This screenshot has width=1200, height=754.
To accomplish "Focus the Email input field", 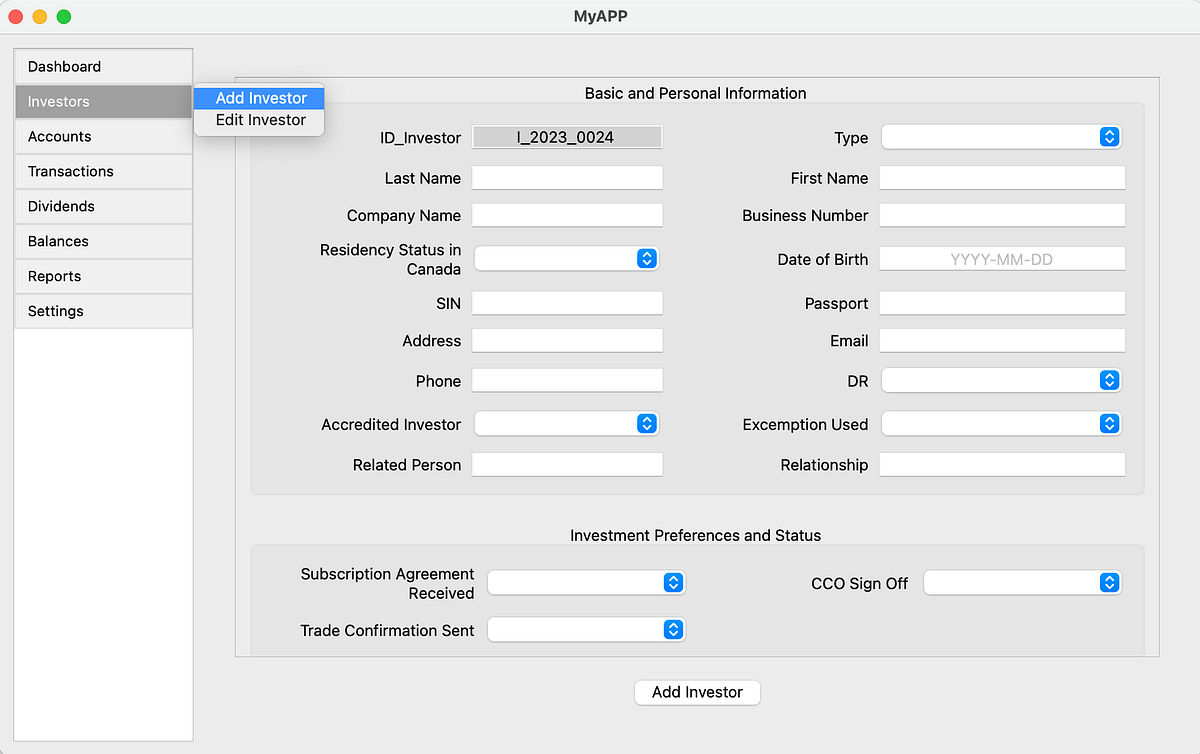I will coord(1000,340).
